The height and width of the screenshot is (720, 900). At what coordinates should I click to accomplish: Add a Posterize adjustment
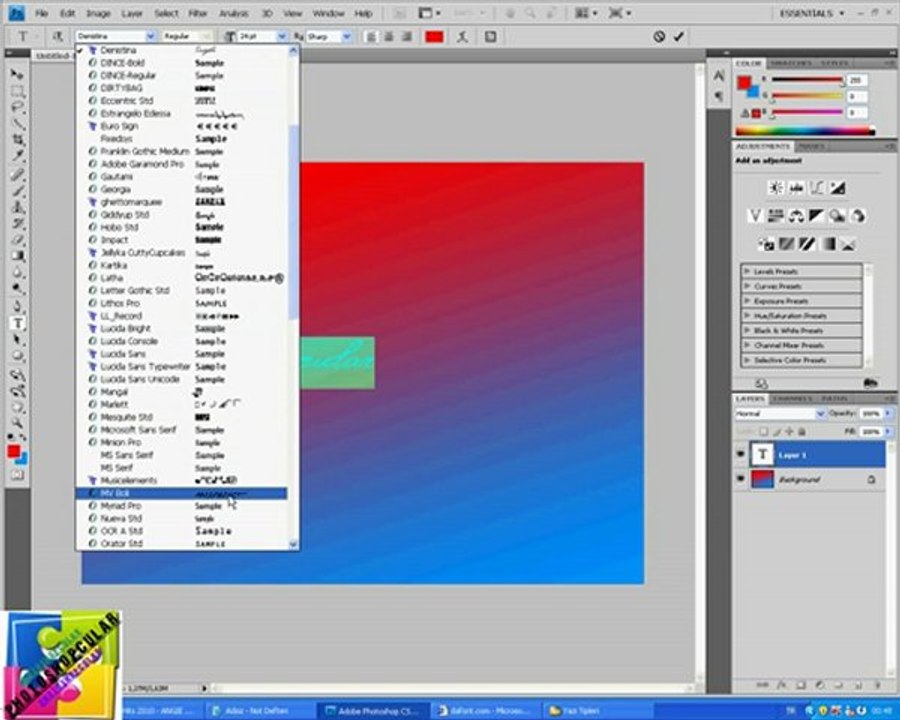click(787, 245)
